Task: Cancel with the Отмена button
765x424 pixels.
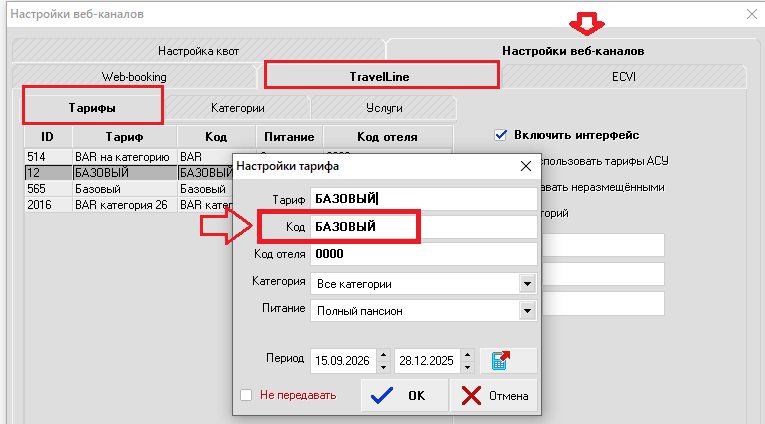Action: click(x=494, y=395)
